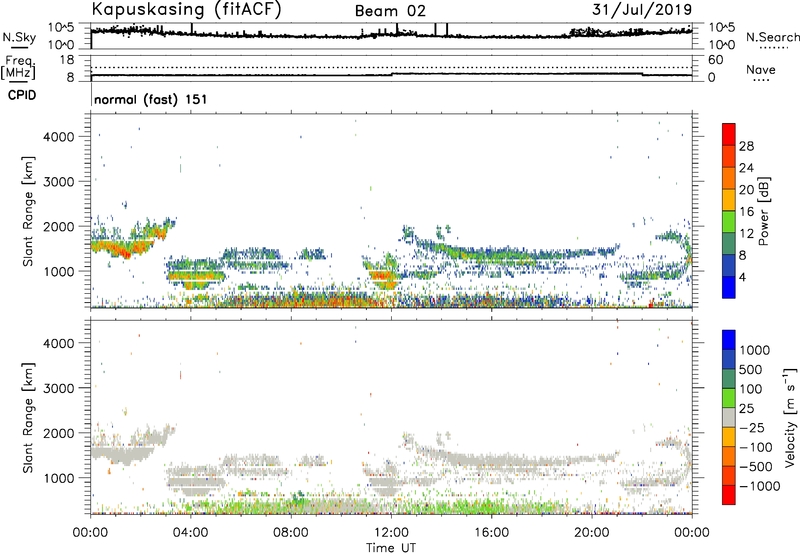
Task: Click the '28' power colorbar tick
Action: pos(746,146)
